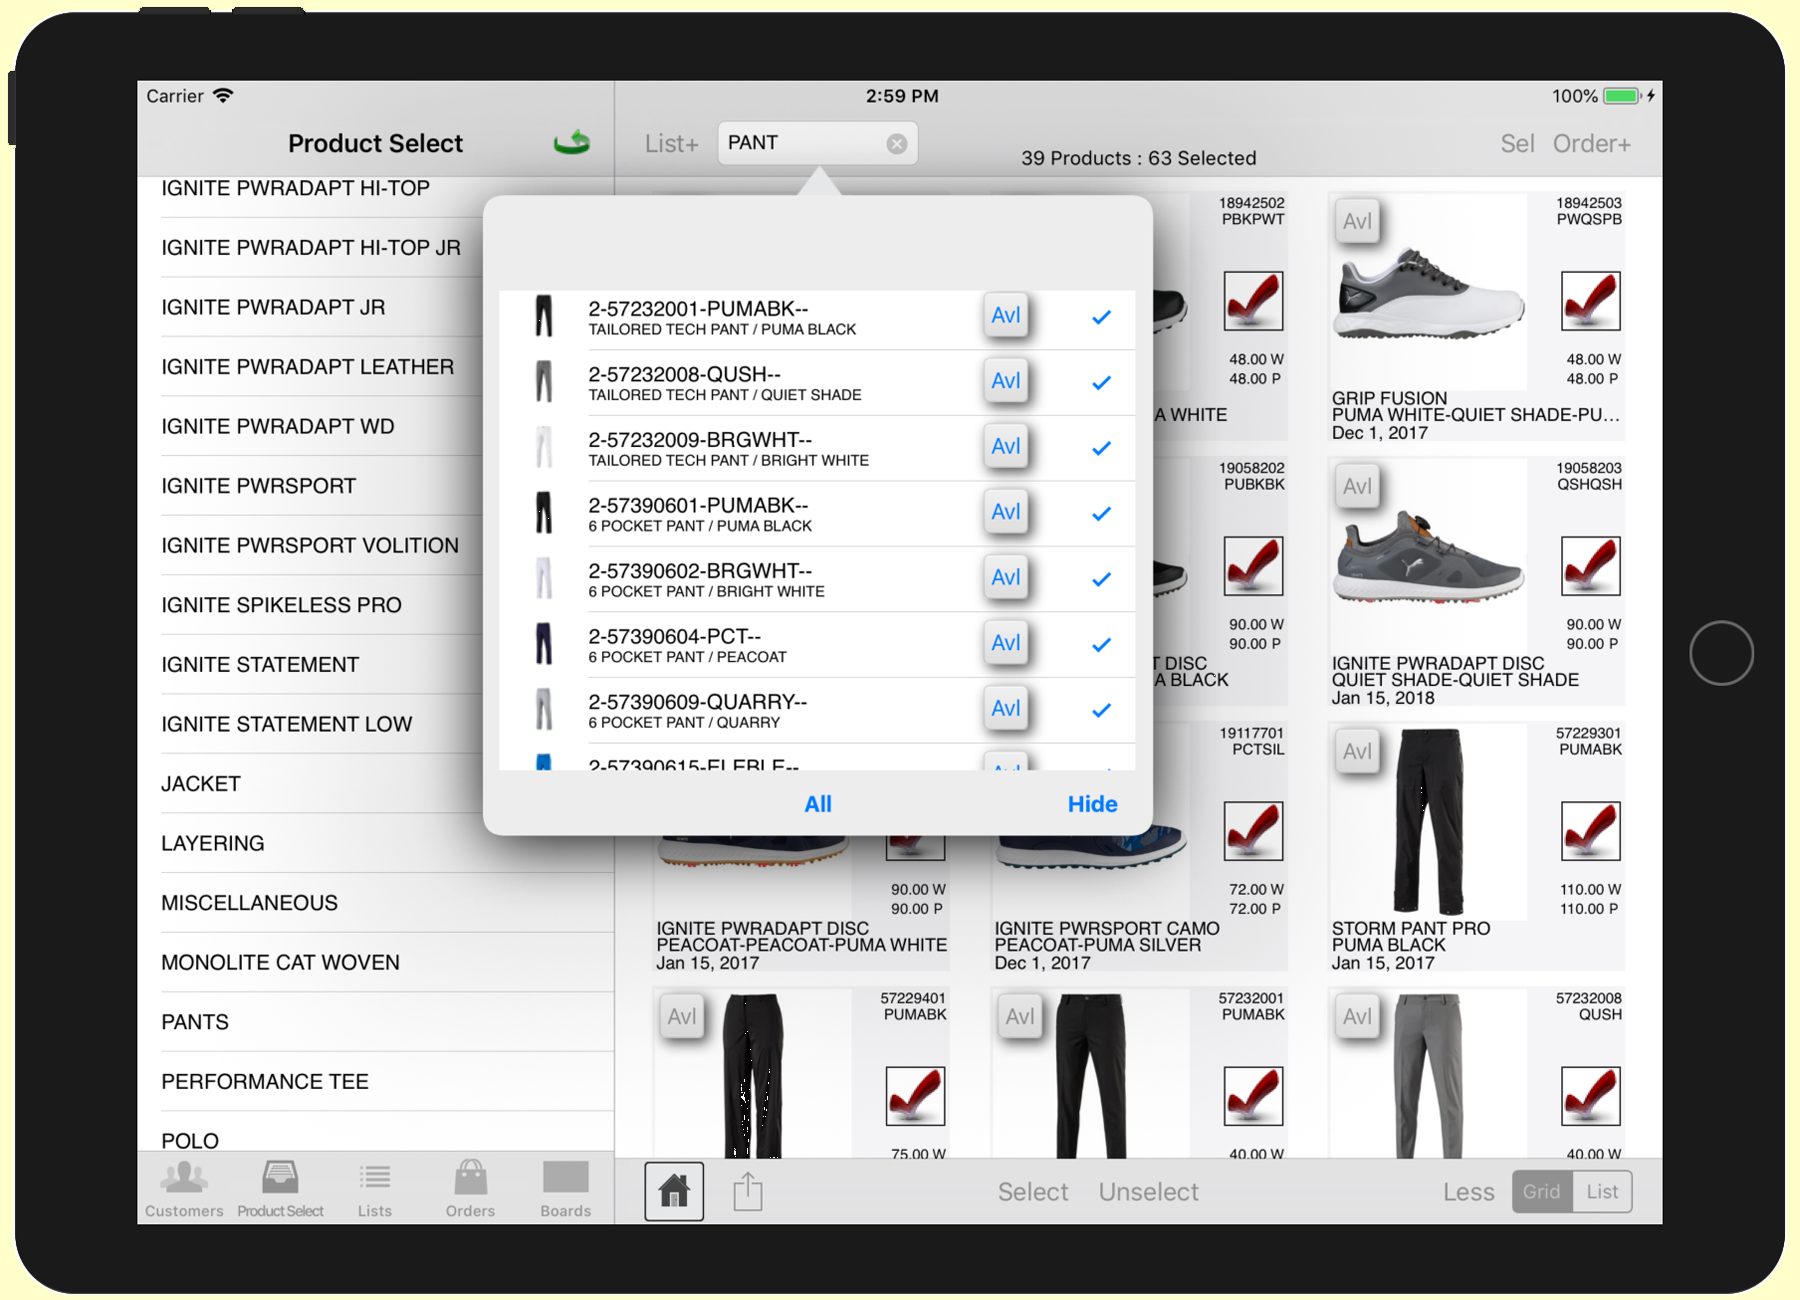The image size is (1800, 1300).
Task: Clear the PANT search field
Action: click(x=897, y=144)
